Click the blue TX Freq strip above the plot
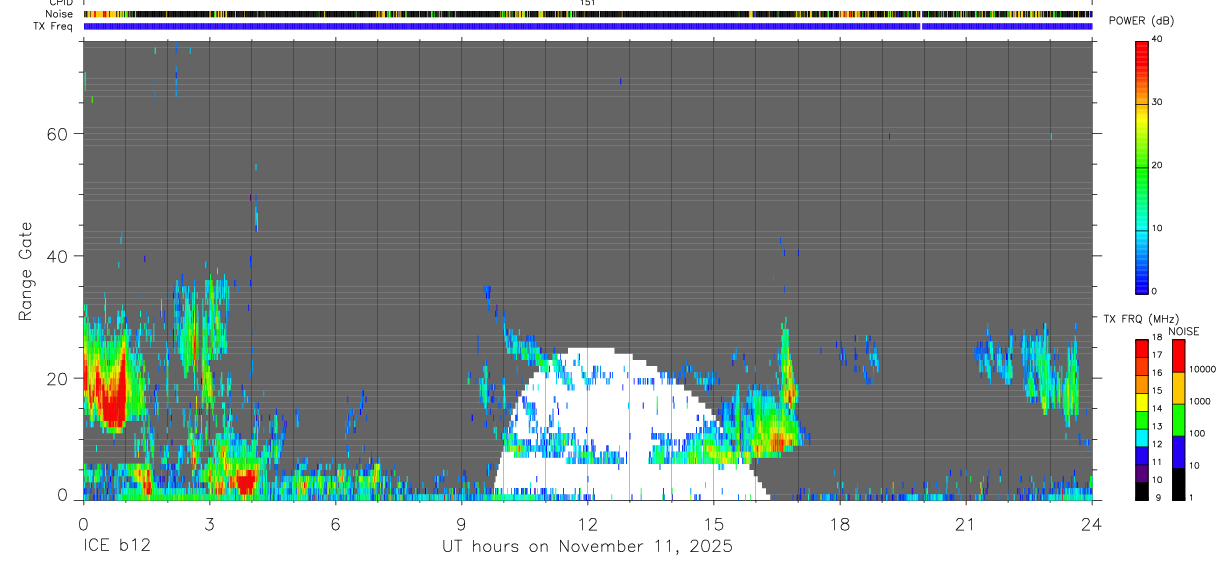Image resolution: width=1228 pixels, height=567 pixels. (587, 26)
